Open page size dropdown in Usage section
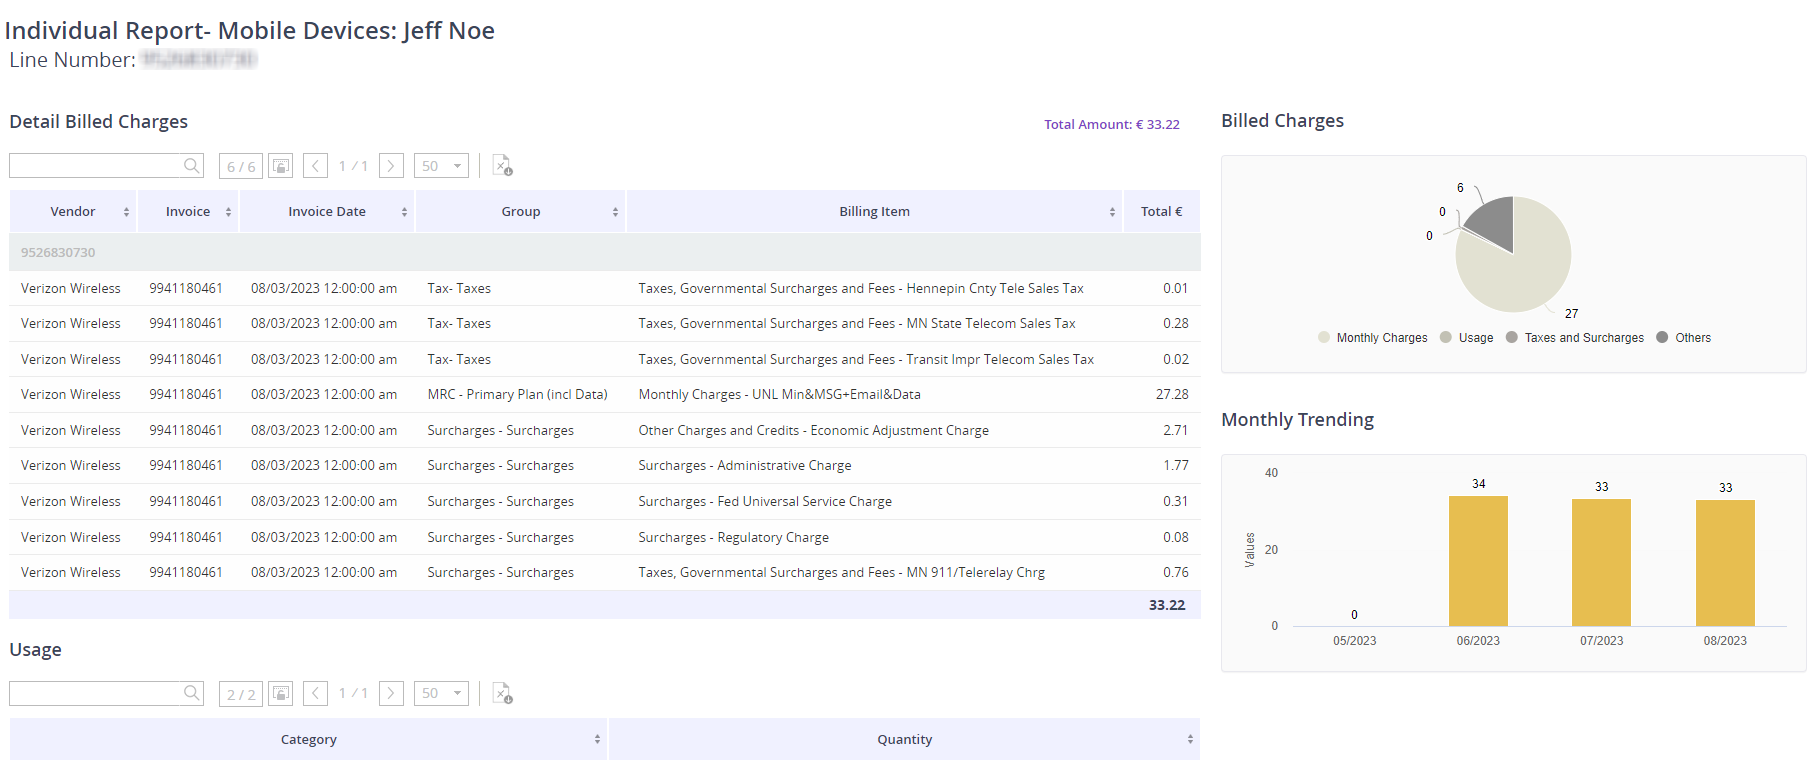 click(x=441, y=693)
